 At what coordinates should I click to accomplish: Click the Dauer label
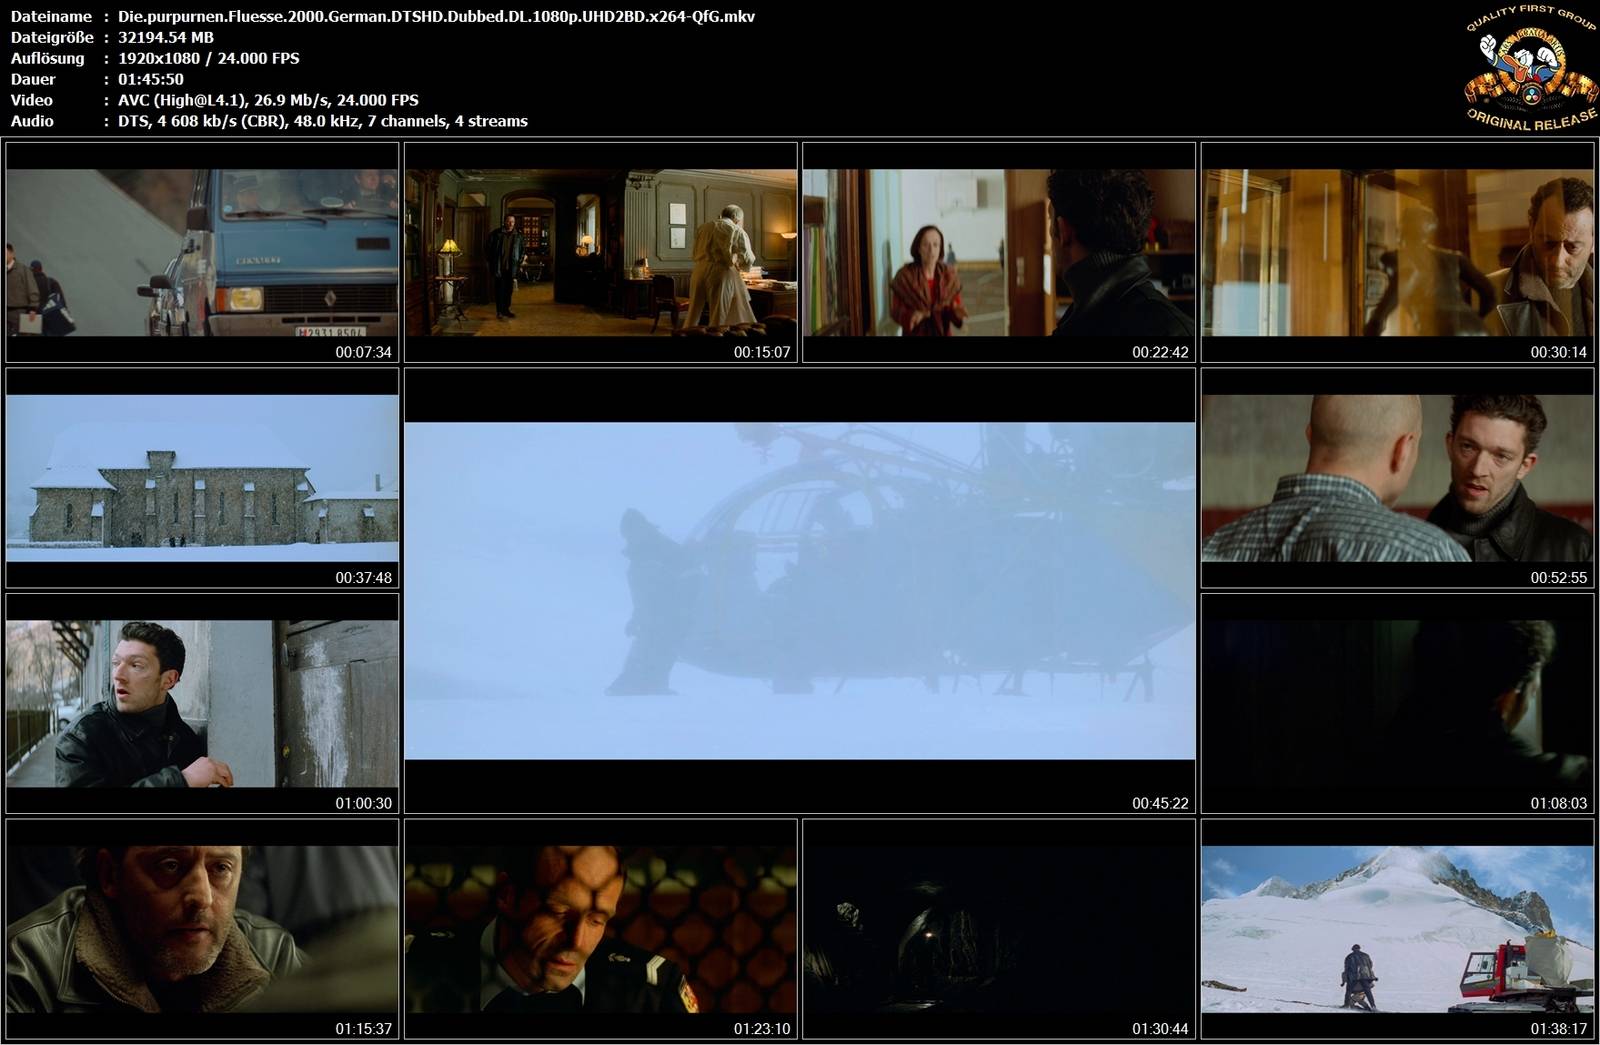point(33,79)
